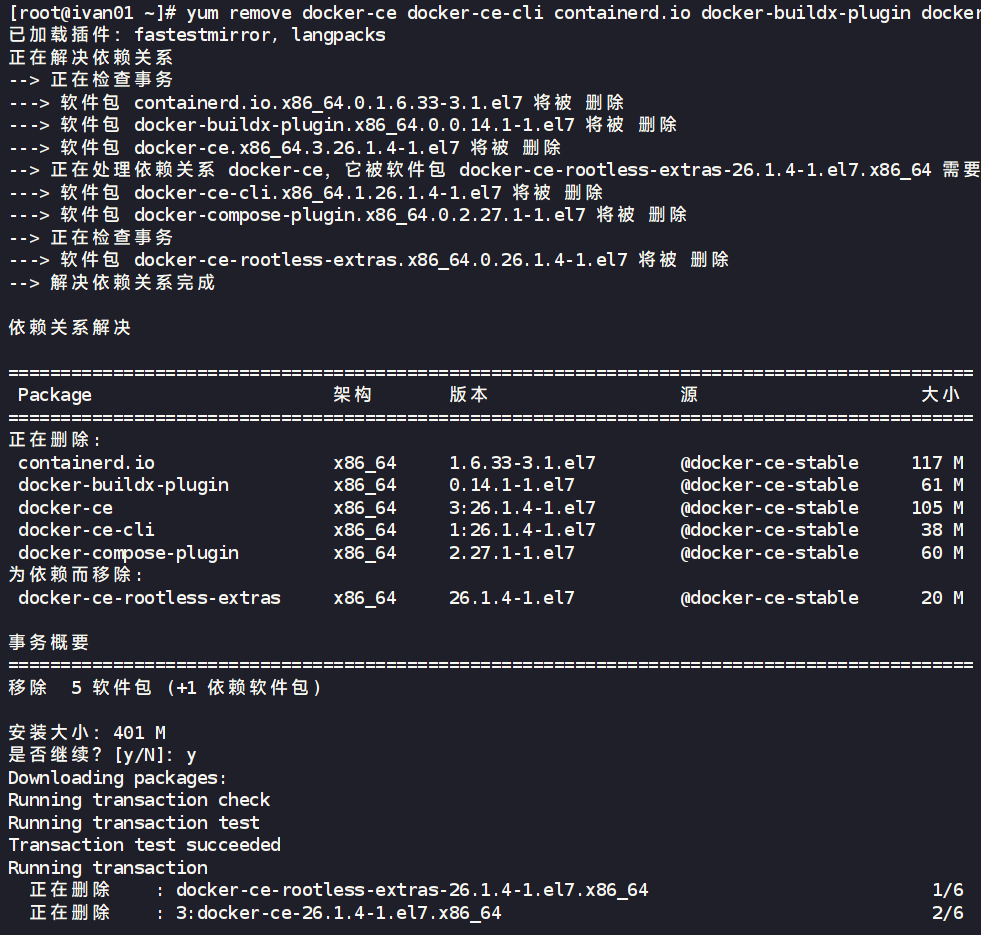Click the "Running transaction check" line
Screen dimensions: 981x935
139,800
